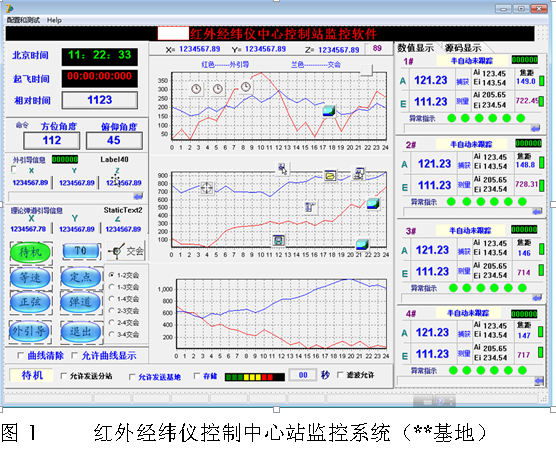Click the crosshair target icon on middle chart
Image resolution: width=556 pixels, height=454 pixels.
point(207,188)
